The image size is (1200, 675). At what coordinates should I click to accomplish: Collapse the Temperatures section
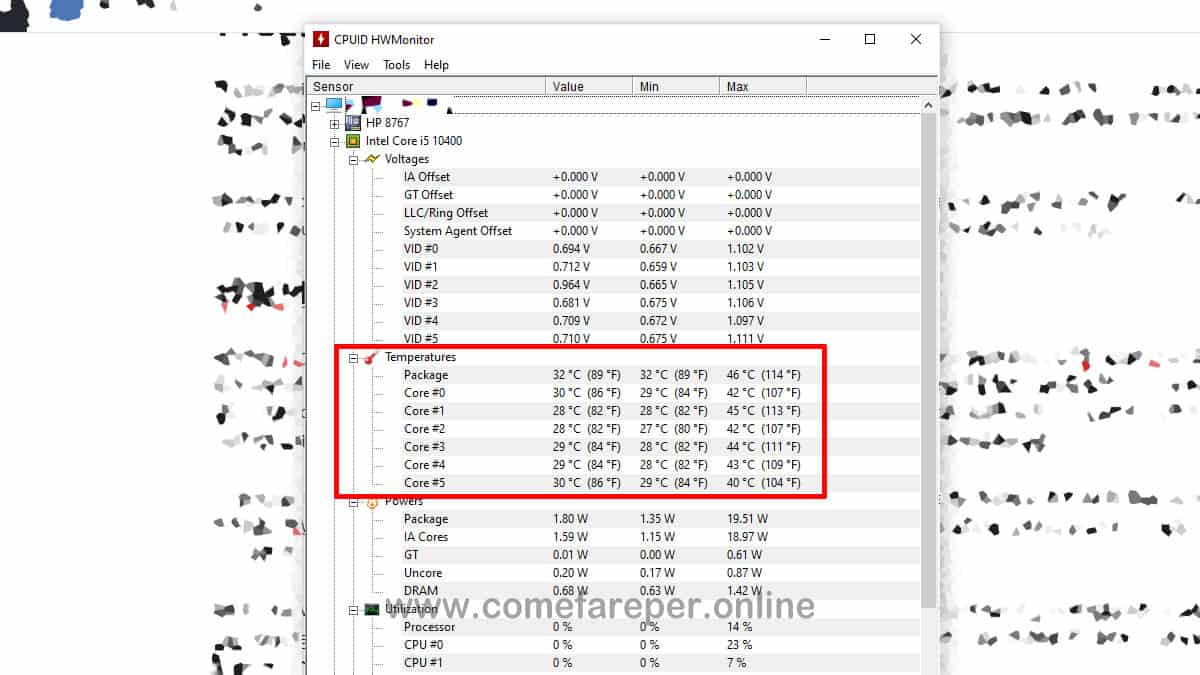pos(353,357)
